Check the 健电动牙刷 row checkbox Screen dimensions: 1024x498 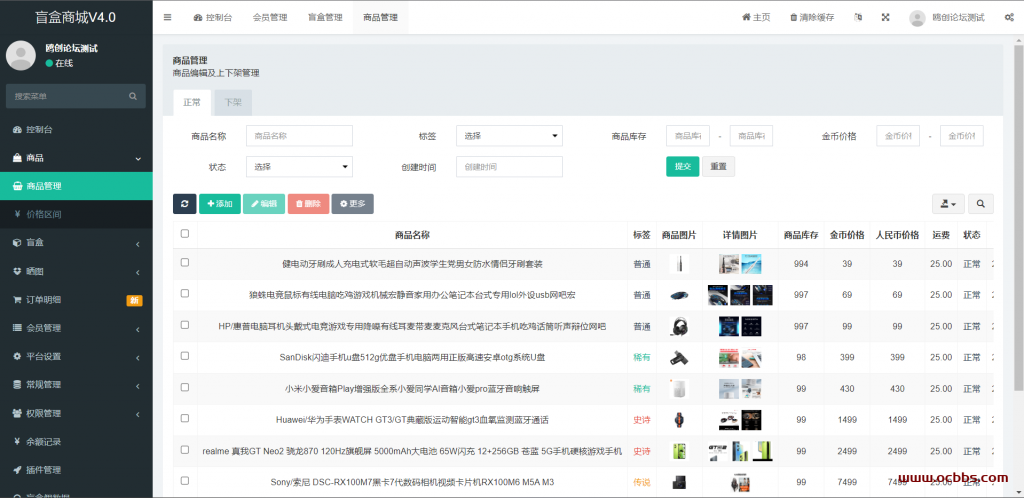[x=185, y=262]
